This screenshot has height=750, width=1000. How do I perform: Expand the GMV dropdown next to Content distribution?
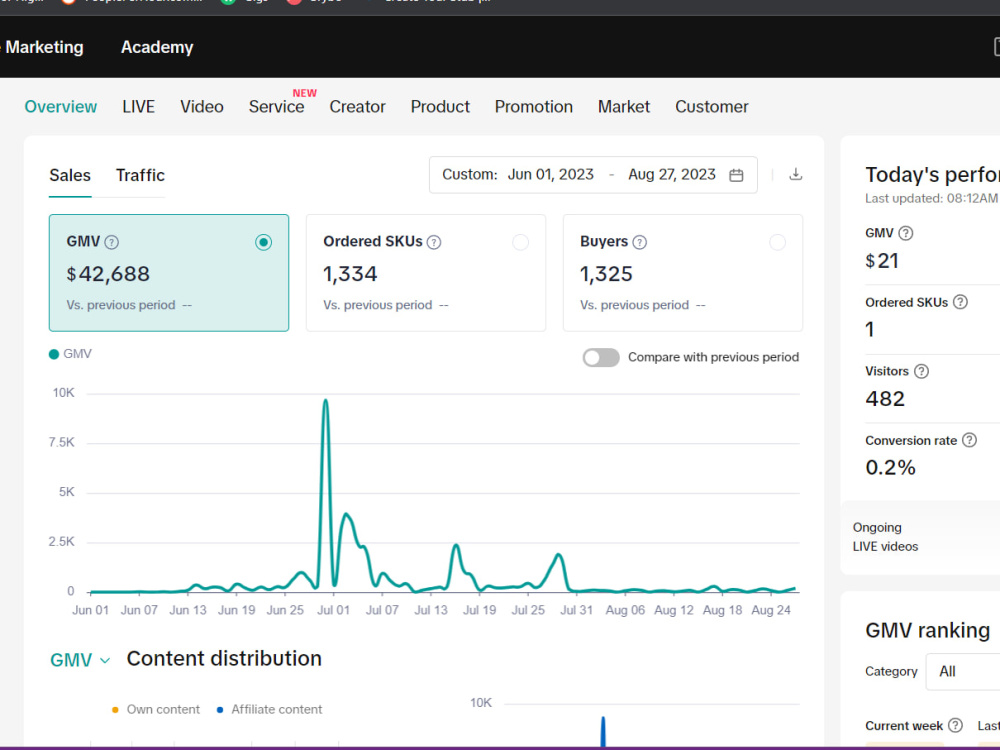[x=80, y=660]
